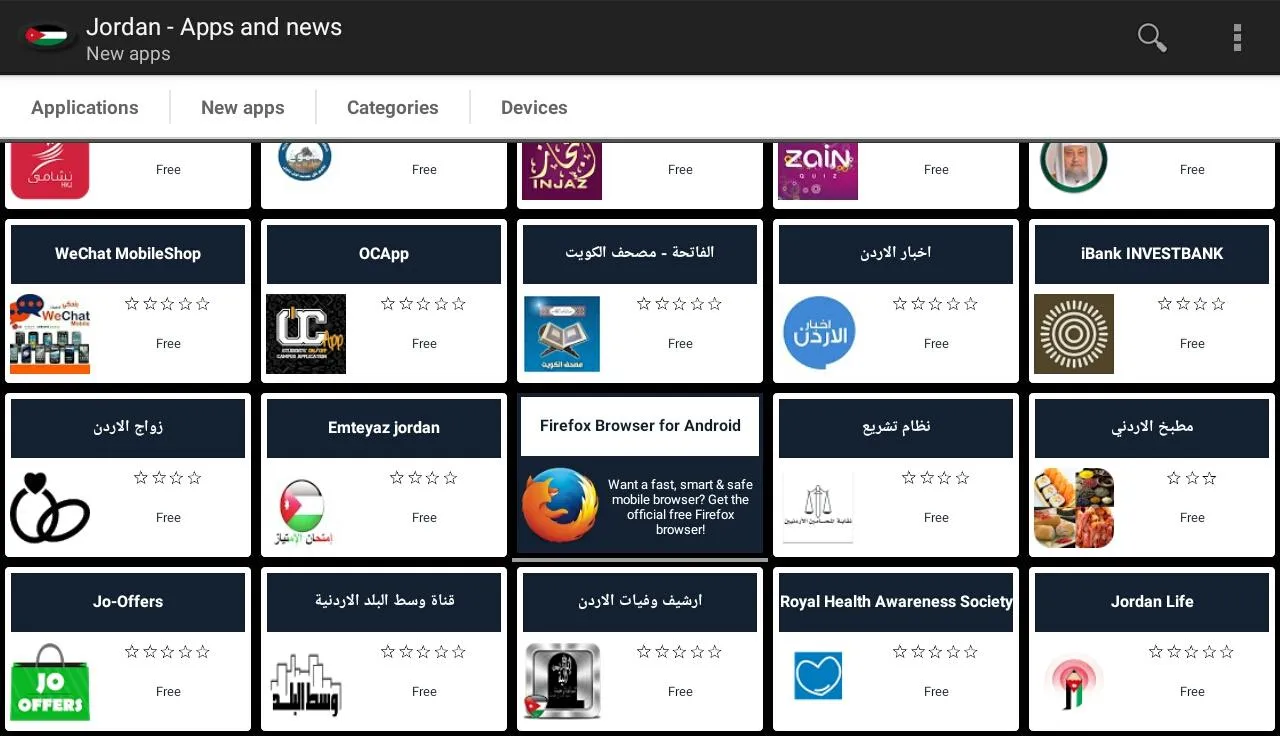
Task: Open the three-dot overflow menu
Action: pyautogui.click(x=1237, y=38)
